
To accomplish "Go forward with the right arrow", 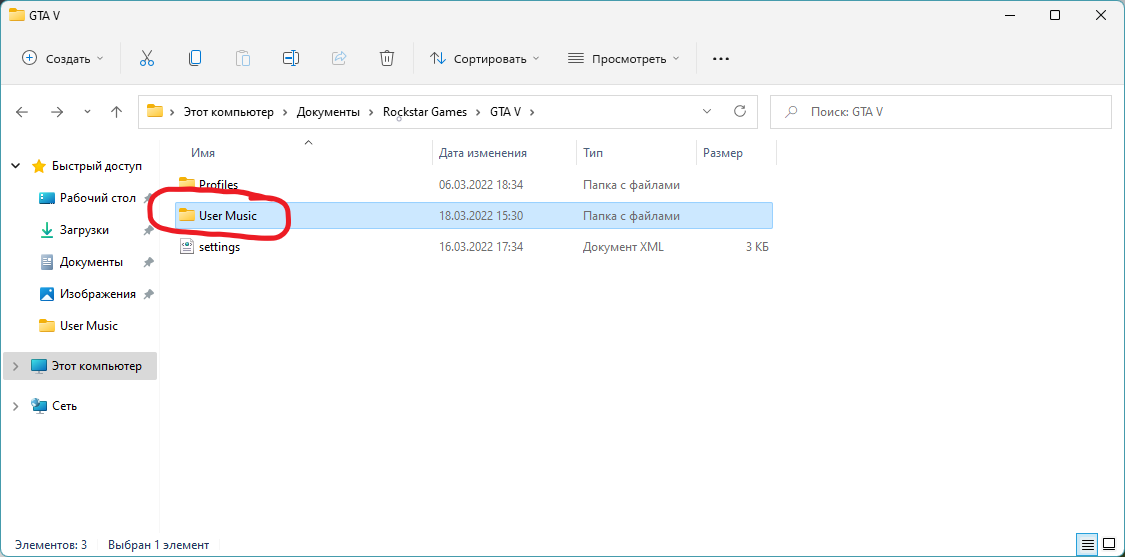I will point(57,112).
